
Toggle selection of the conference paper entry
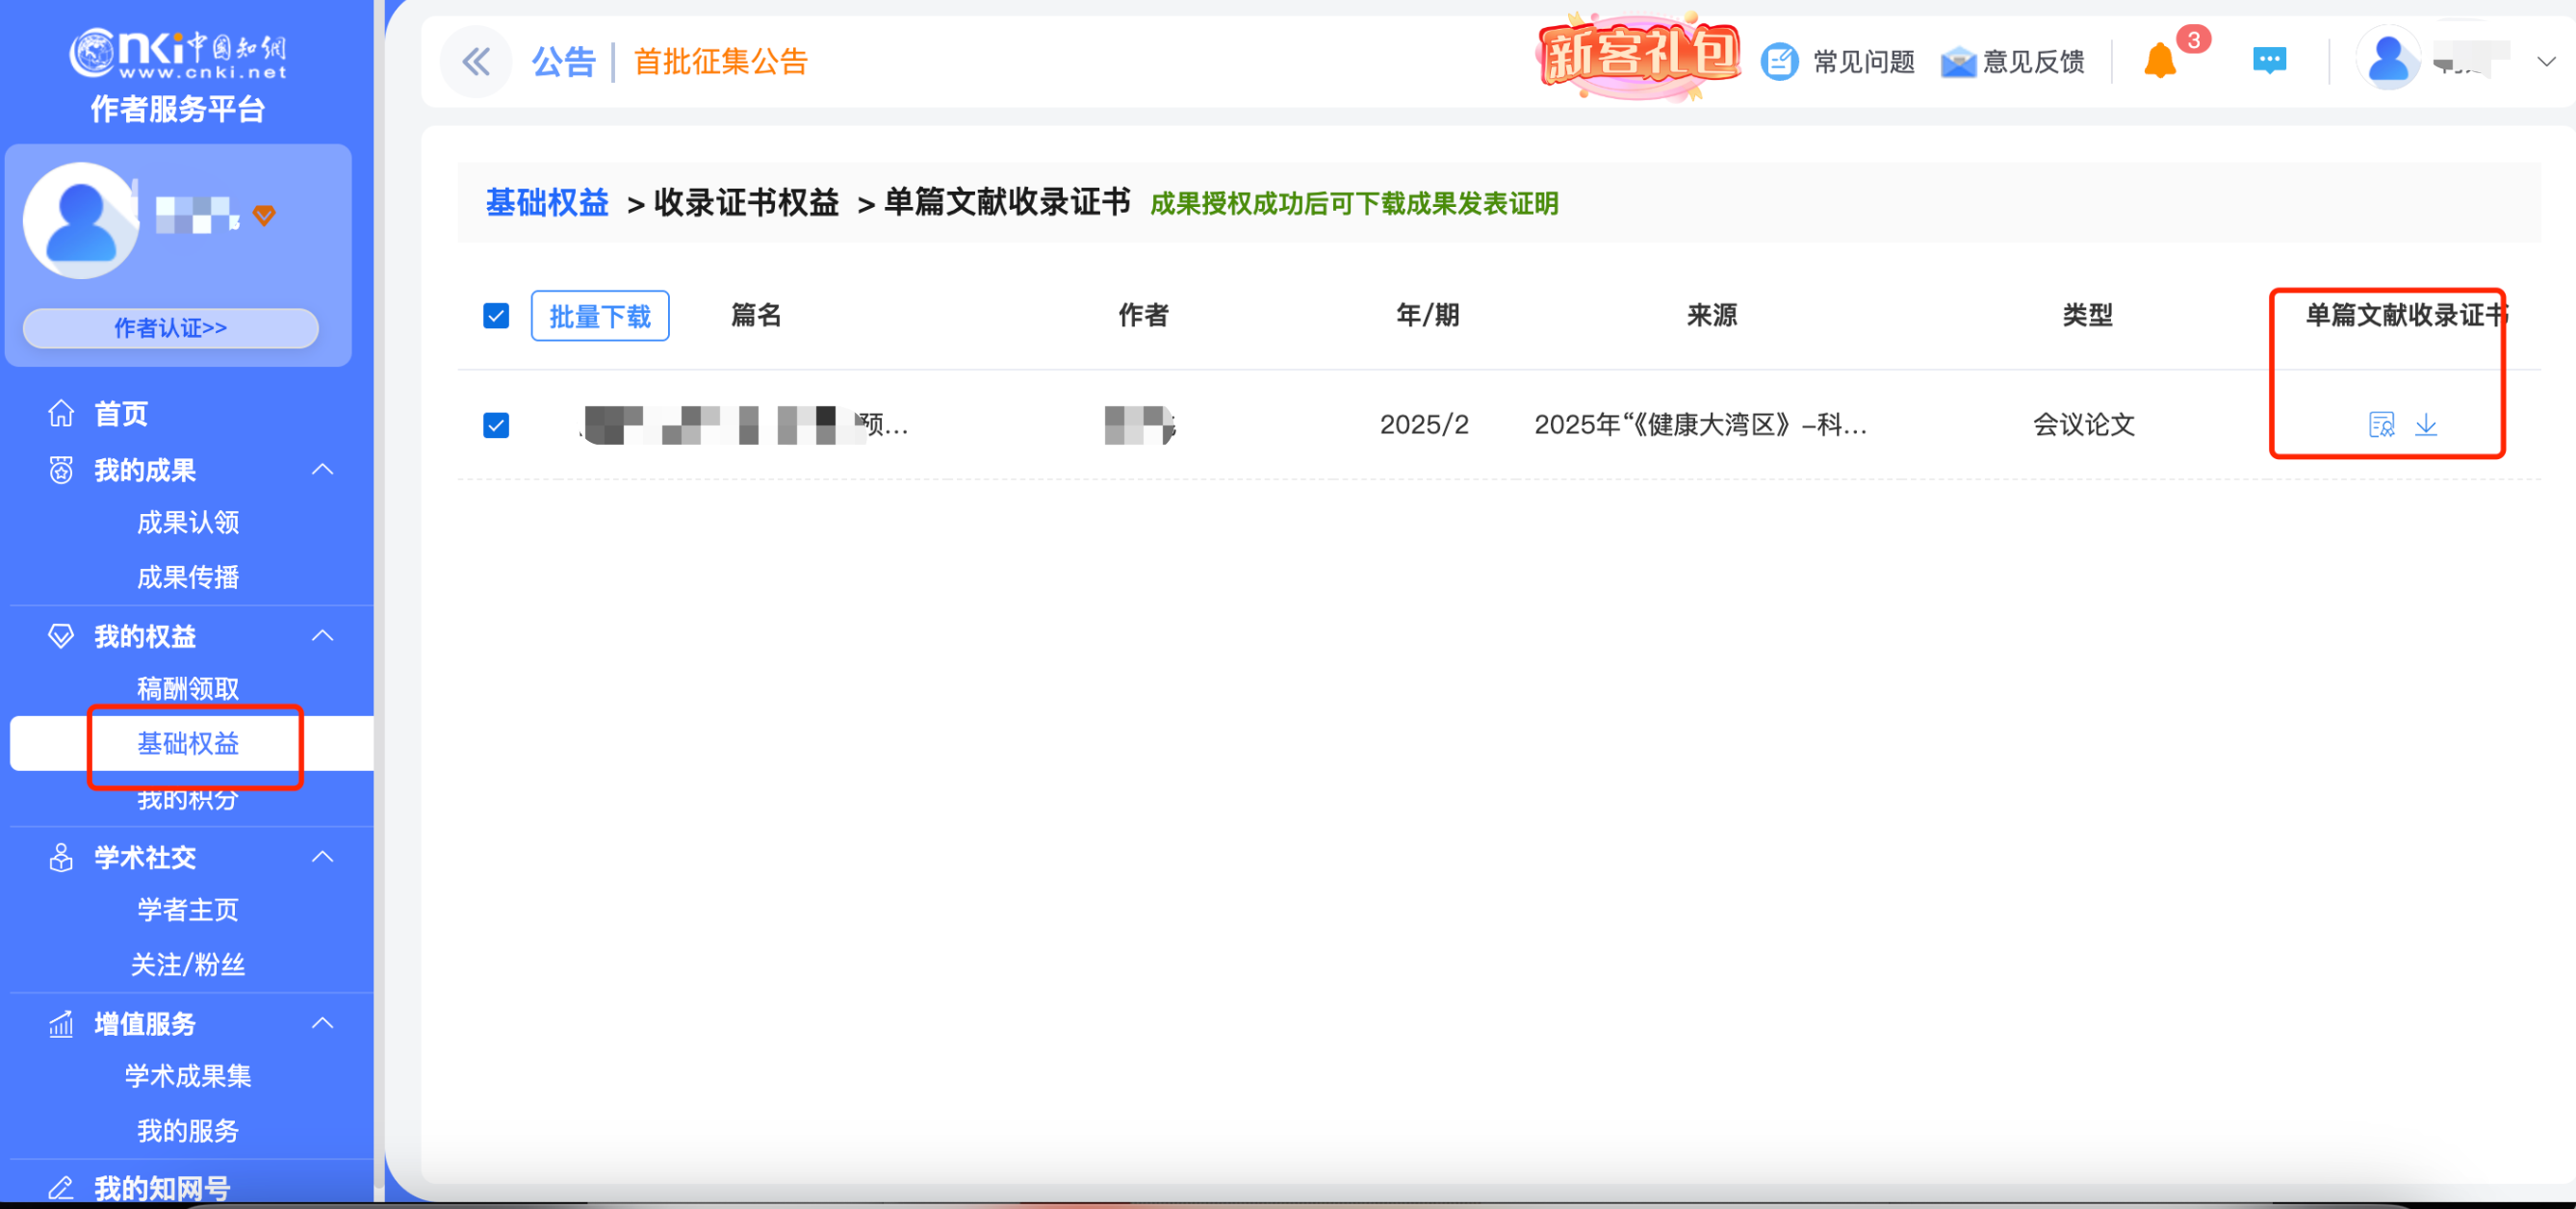496,424
